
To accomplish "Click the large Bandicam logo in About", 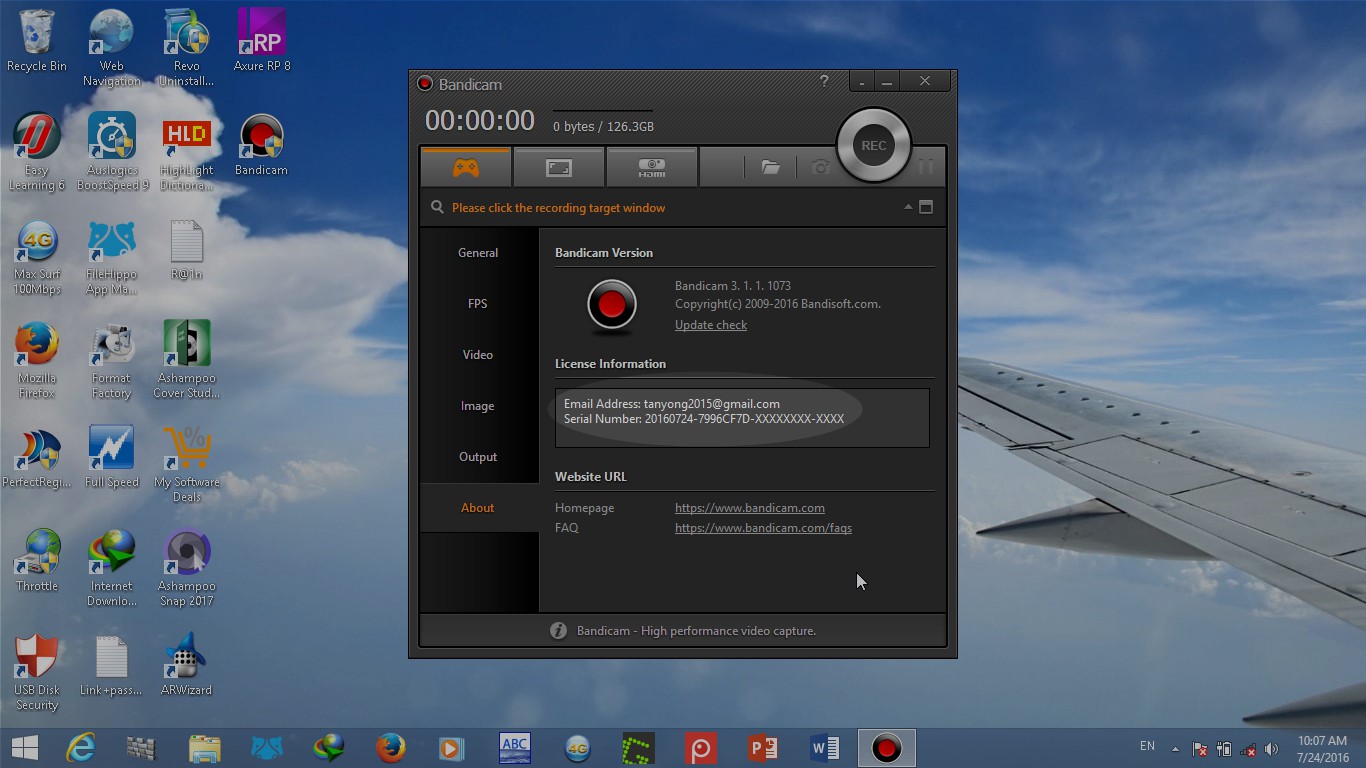I will point(611,304).
